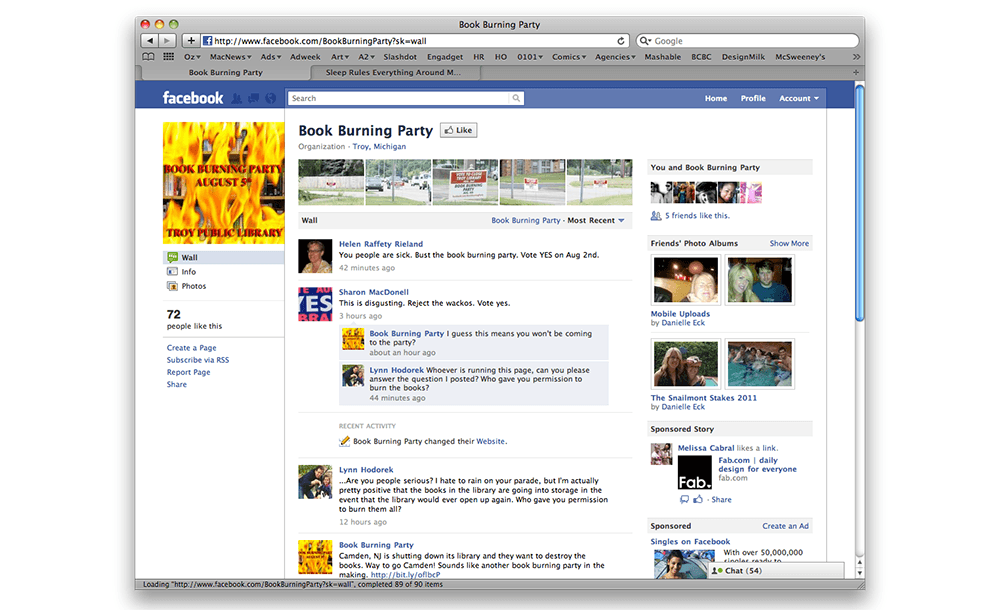Switch to the Sleep Rules Everything Around M tab
The height and width of the screenshot is (610, 1000).
pos(393,72)
